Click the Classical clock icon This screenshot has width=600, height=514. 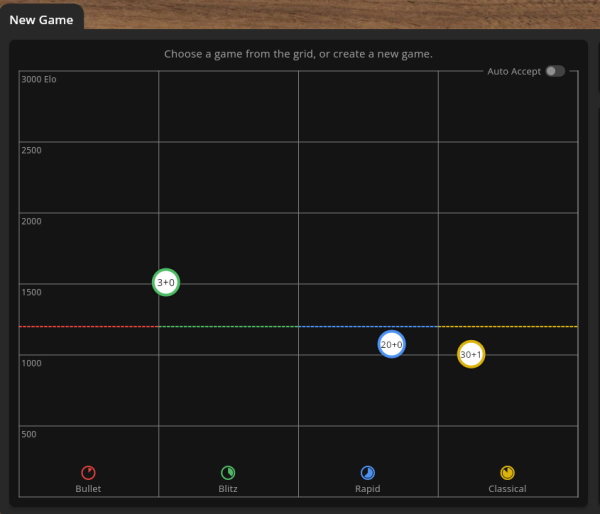click(507, 473)
